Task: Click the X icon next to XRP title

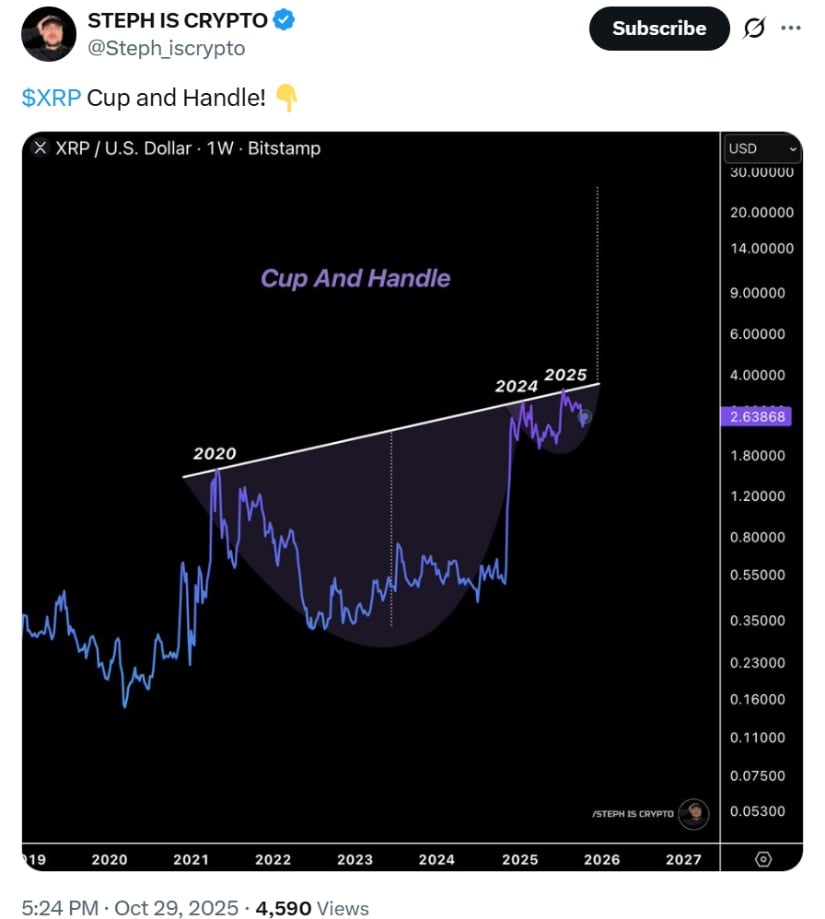Action: point(40,148)
